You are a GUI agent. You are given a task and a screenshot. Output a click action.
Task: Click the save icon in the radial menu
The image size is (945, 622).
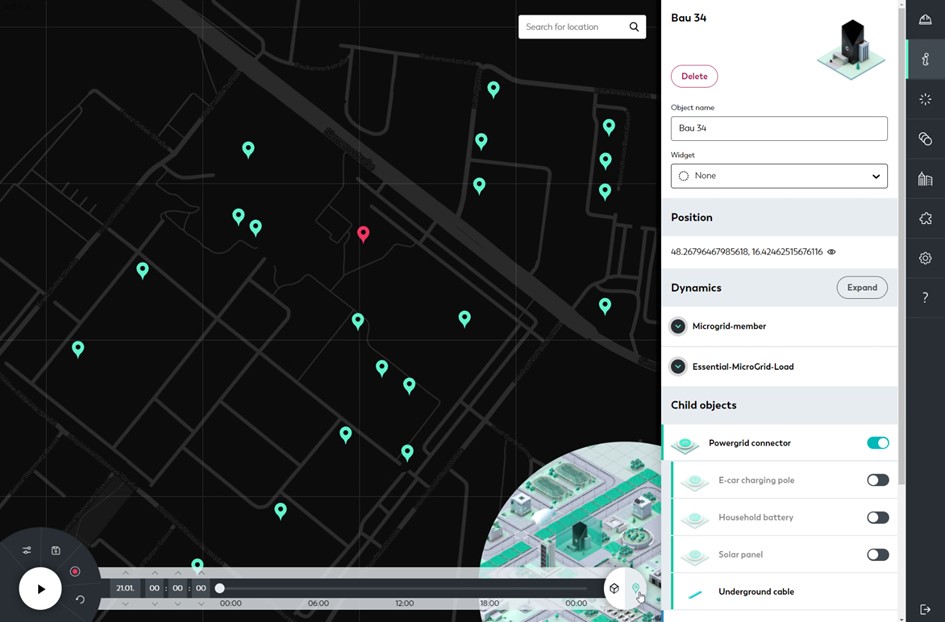pyautogui.click(x=55, y=550)
